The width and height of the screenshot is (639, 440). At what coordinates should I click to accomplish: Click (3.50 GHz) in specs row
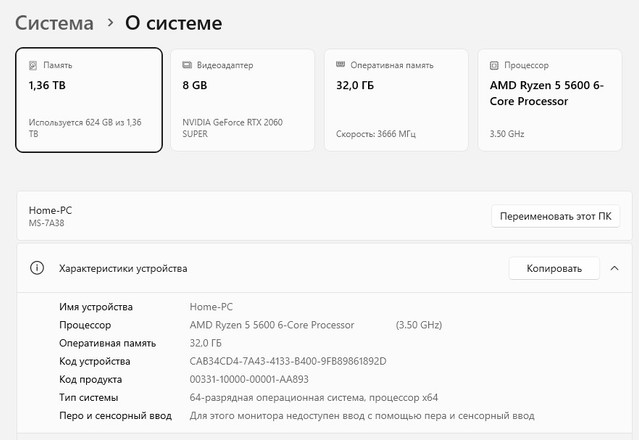419,325
